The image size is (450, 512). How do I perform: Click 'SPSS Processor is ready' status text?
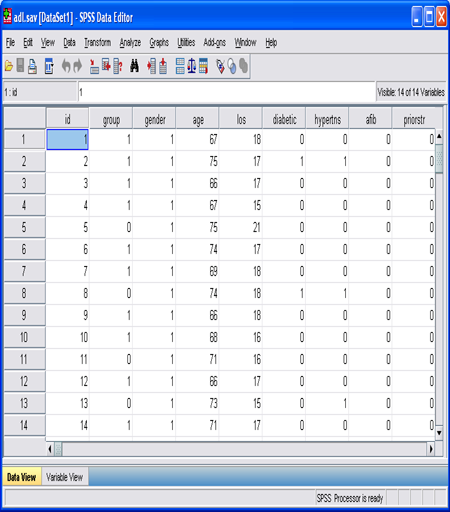click(350, 498)
